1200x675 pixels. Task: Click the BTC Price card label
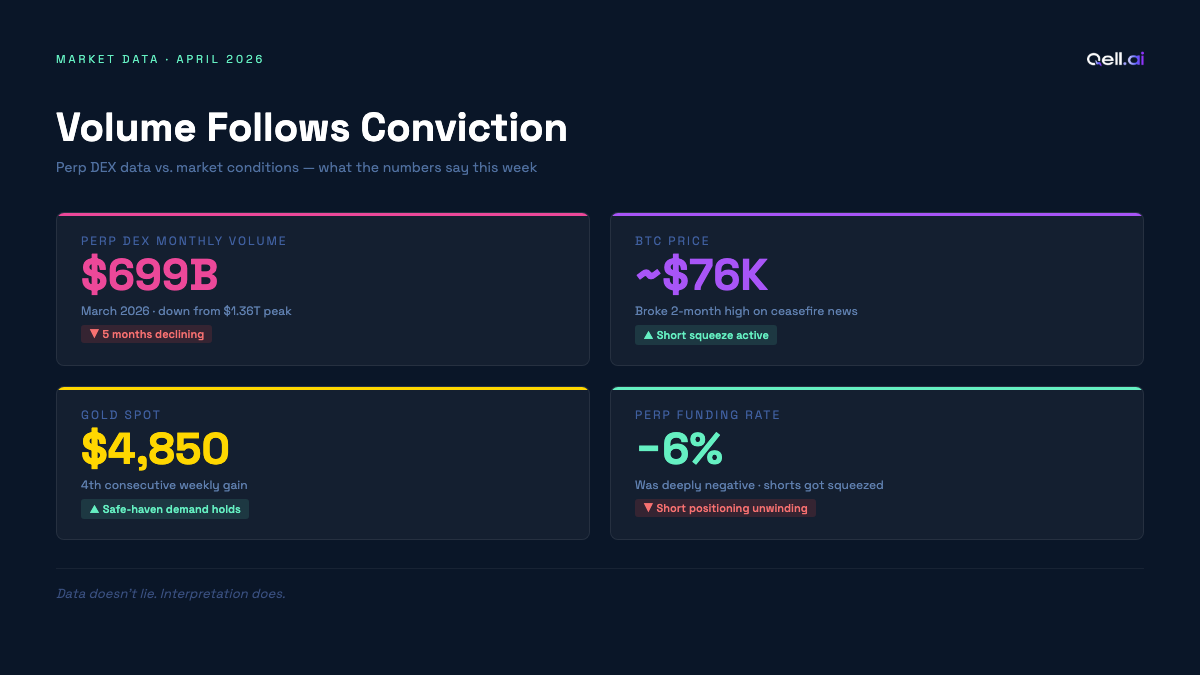click(x=672, y=241)
